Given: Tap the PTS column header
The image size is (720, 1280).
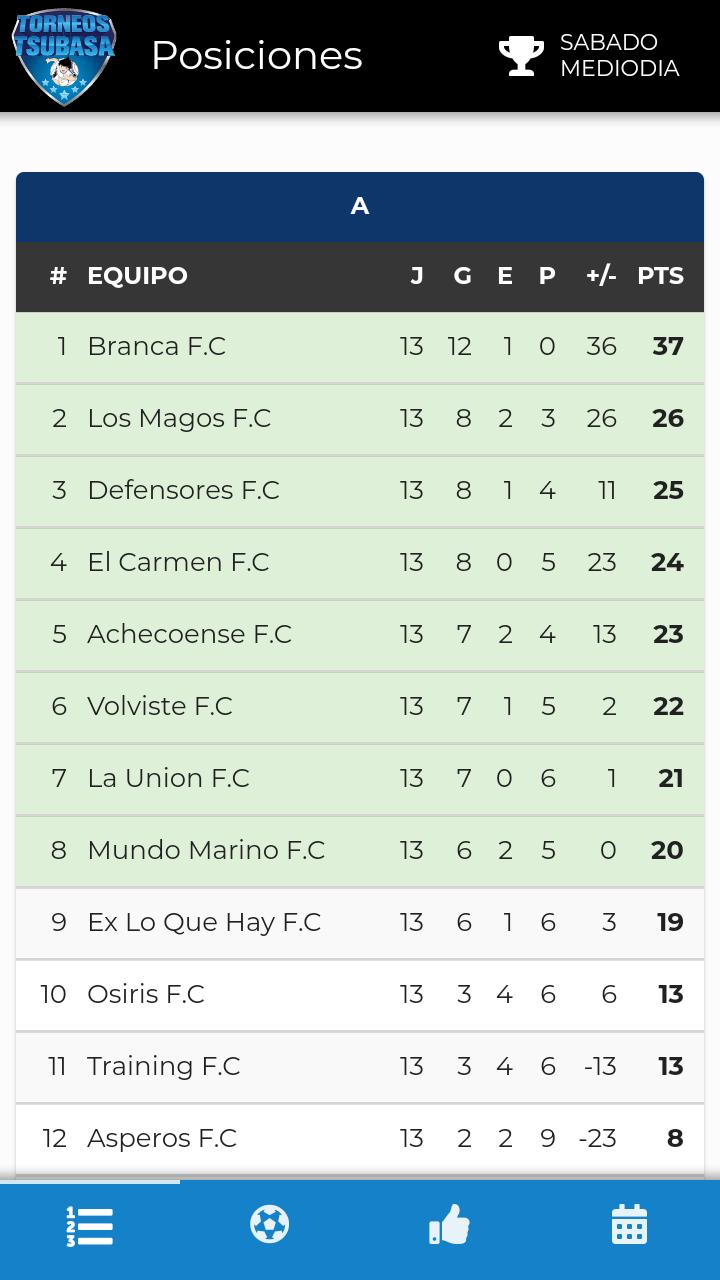Looking at the screenshot, I should (x=660, y=276).
